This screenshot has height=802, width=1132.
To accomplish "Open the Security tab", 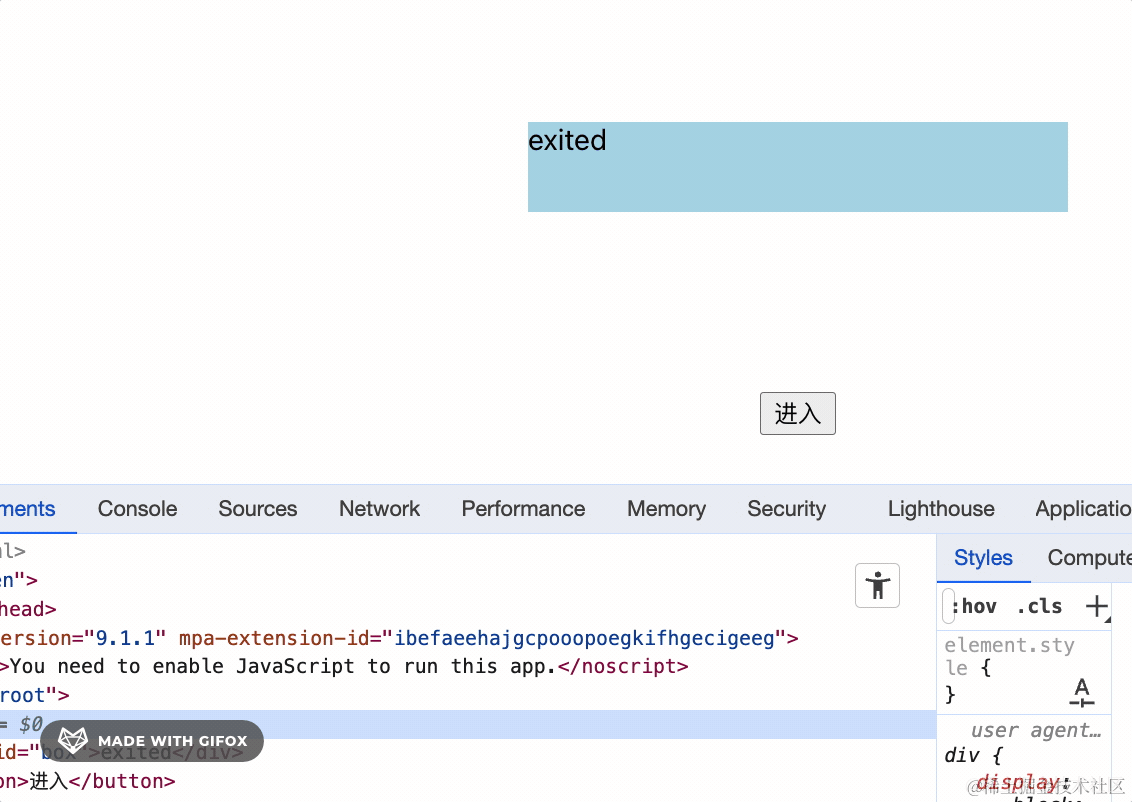I will (786, 509).
